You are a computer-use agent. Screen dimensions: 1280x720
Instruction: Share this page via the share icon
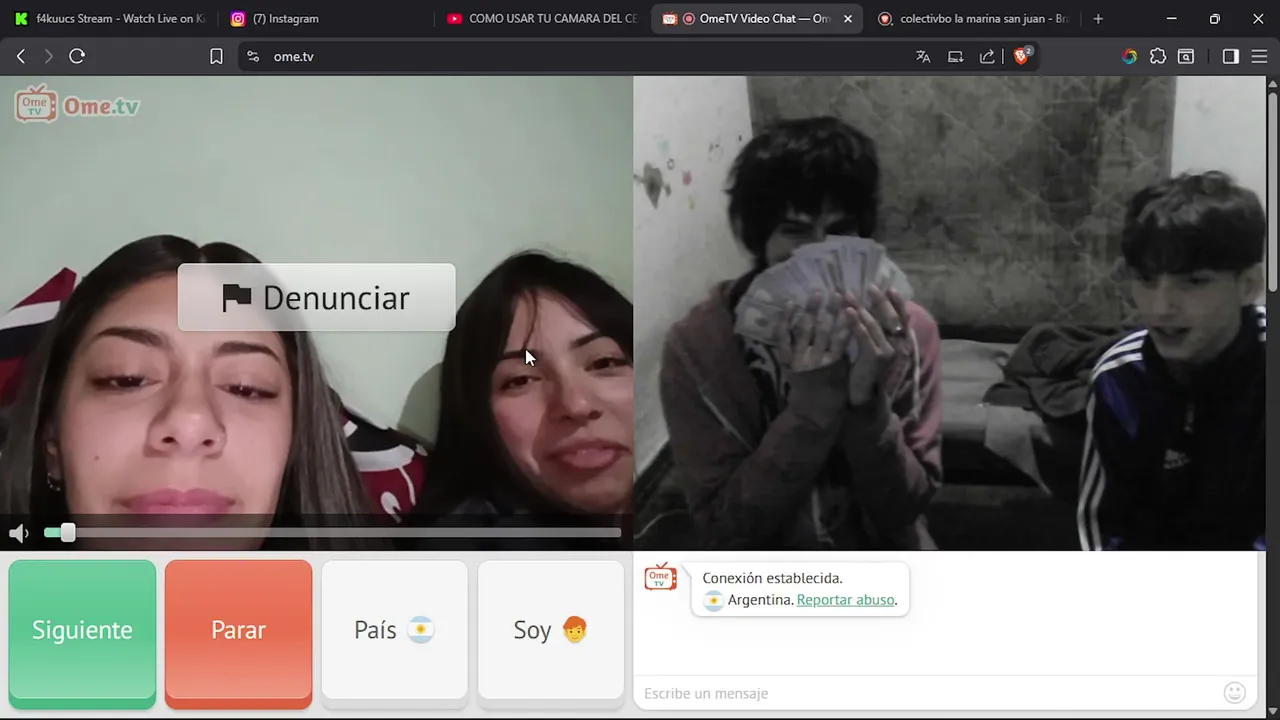987,57
